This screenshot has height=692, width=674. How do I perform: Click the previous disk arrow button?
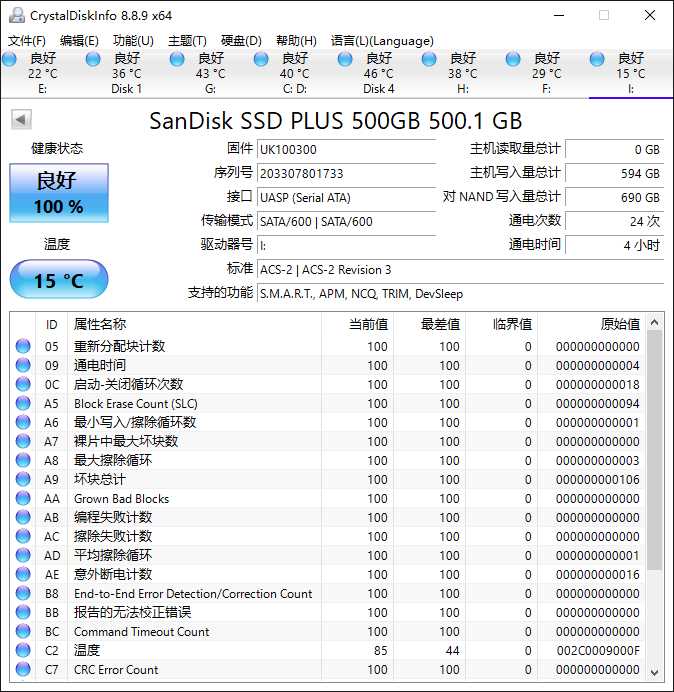[20, 120]
